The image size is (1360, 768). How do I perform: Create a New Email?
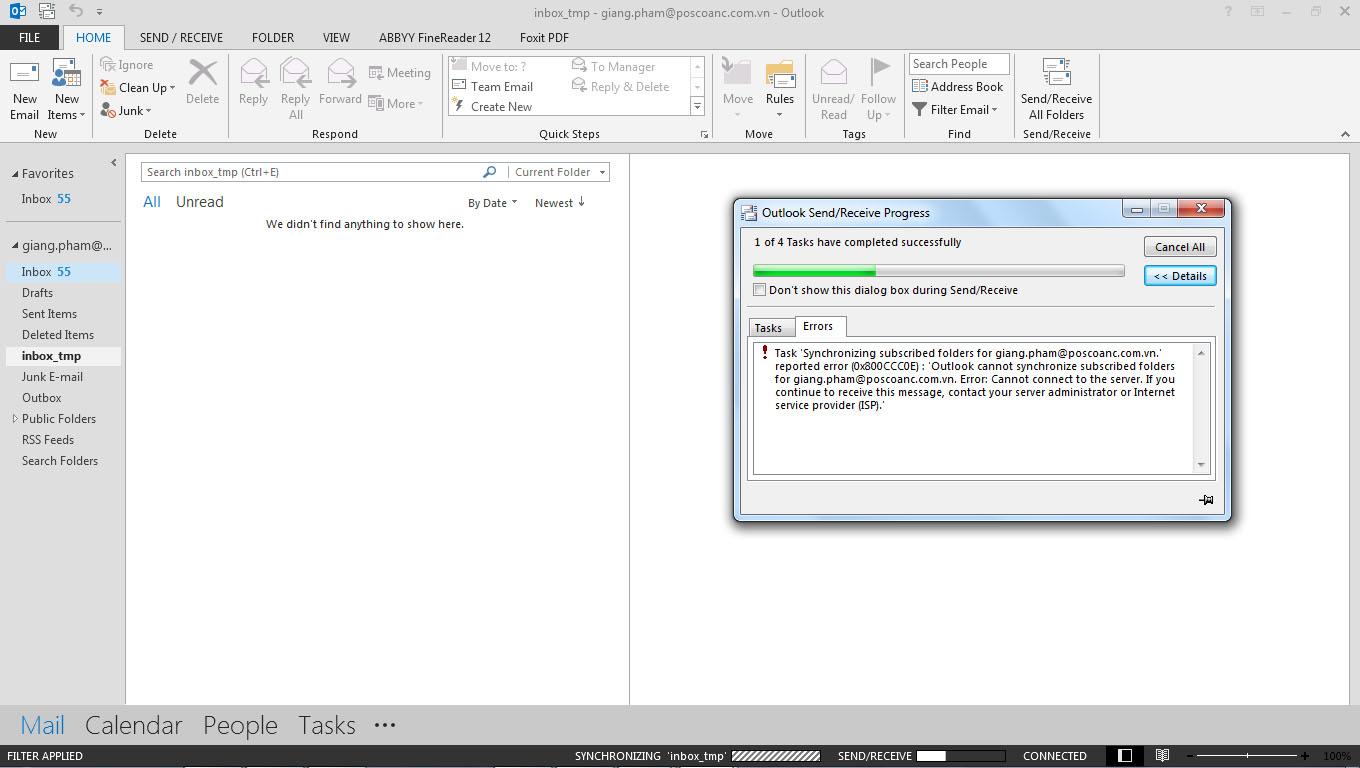[x=24, y=89]
